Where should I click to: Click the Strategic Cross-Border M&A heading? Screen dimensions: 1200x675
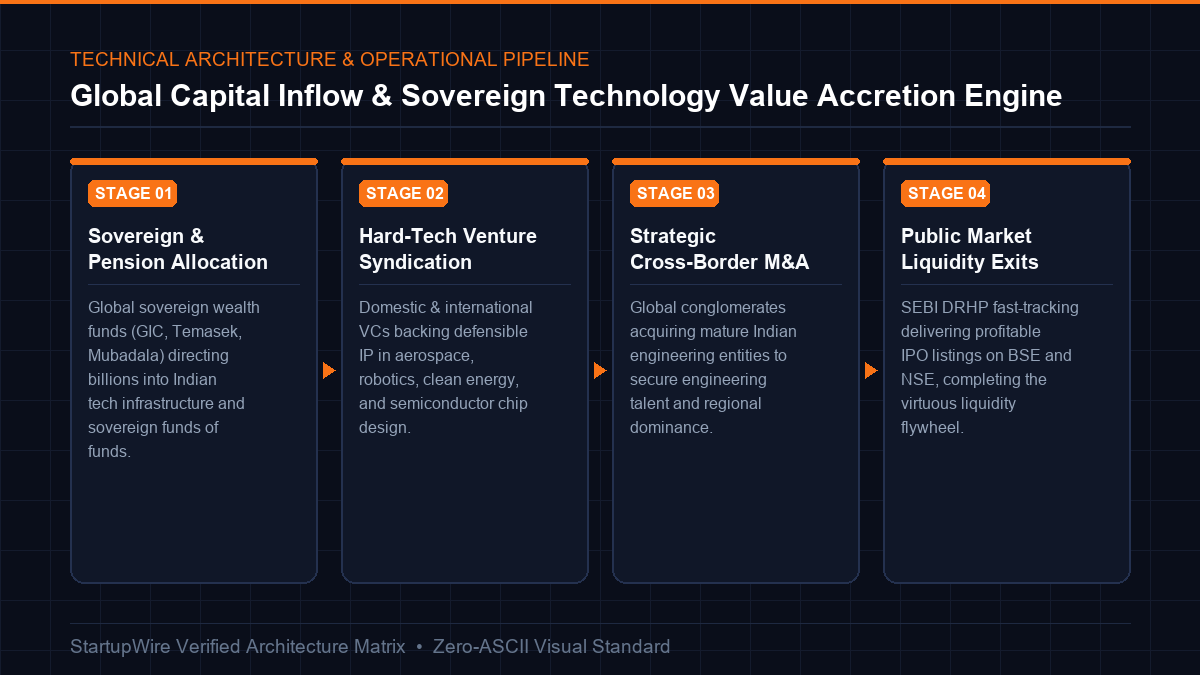click(x=720, y=249)
